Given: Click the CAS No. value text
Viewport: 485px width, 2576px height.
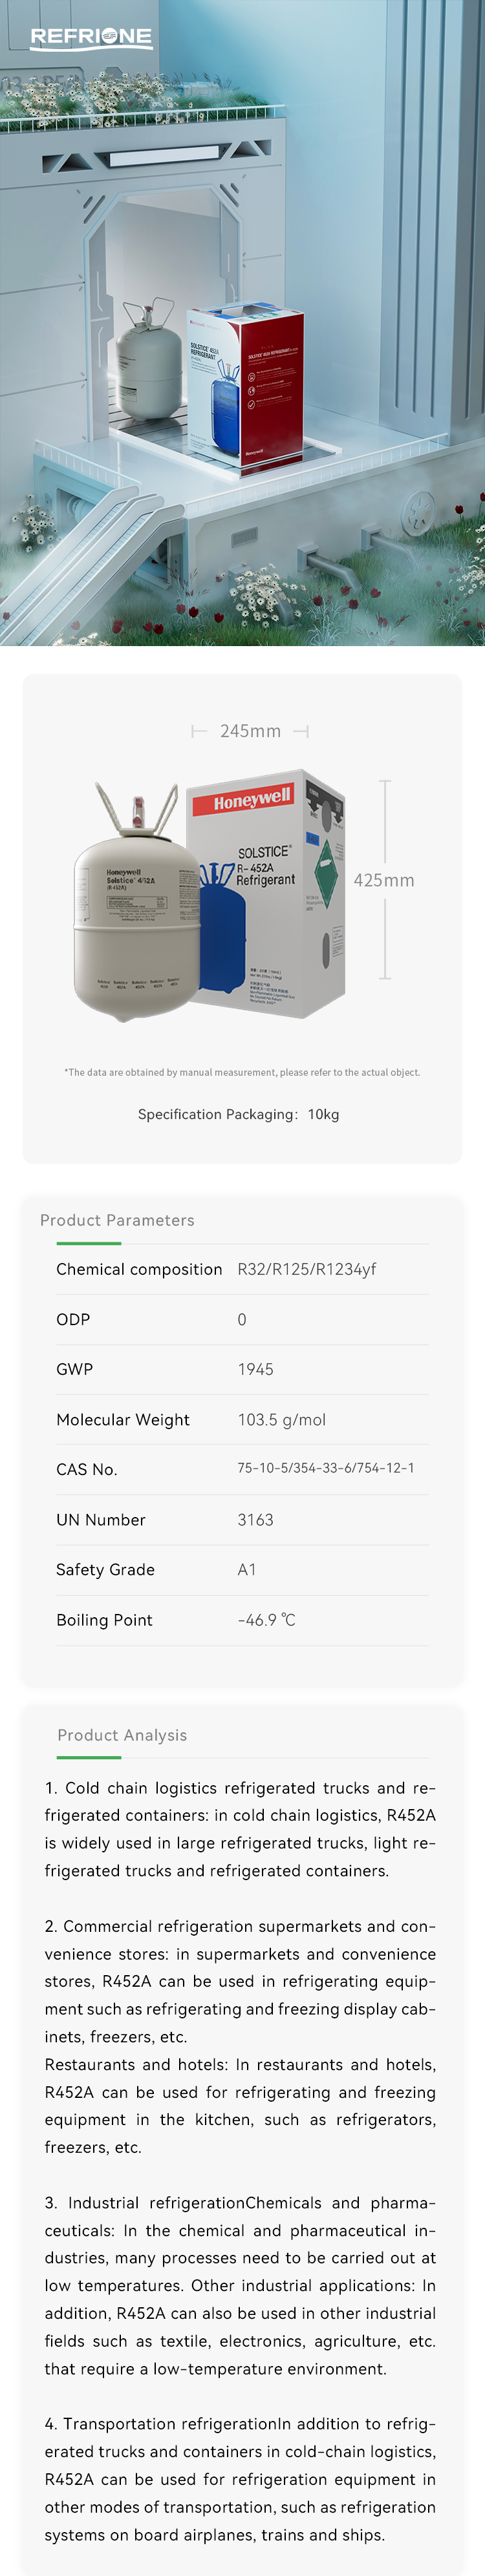Looking at the screenshot, I should tap(326, 1468).
